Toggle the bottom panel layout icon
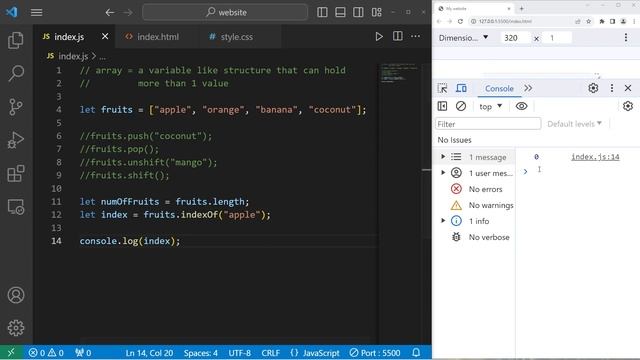Viewport: 640px width, 360px height. (x=340, y=12)
